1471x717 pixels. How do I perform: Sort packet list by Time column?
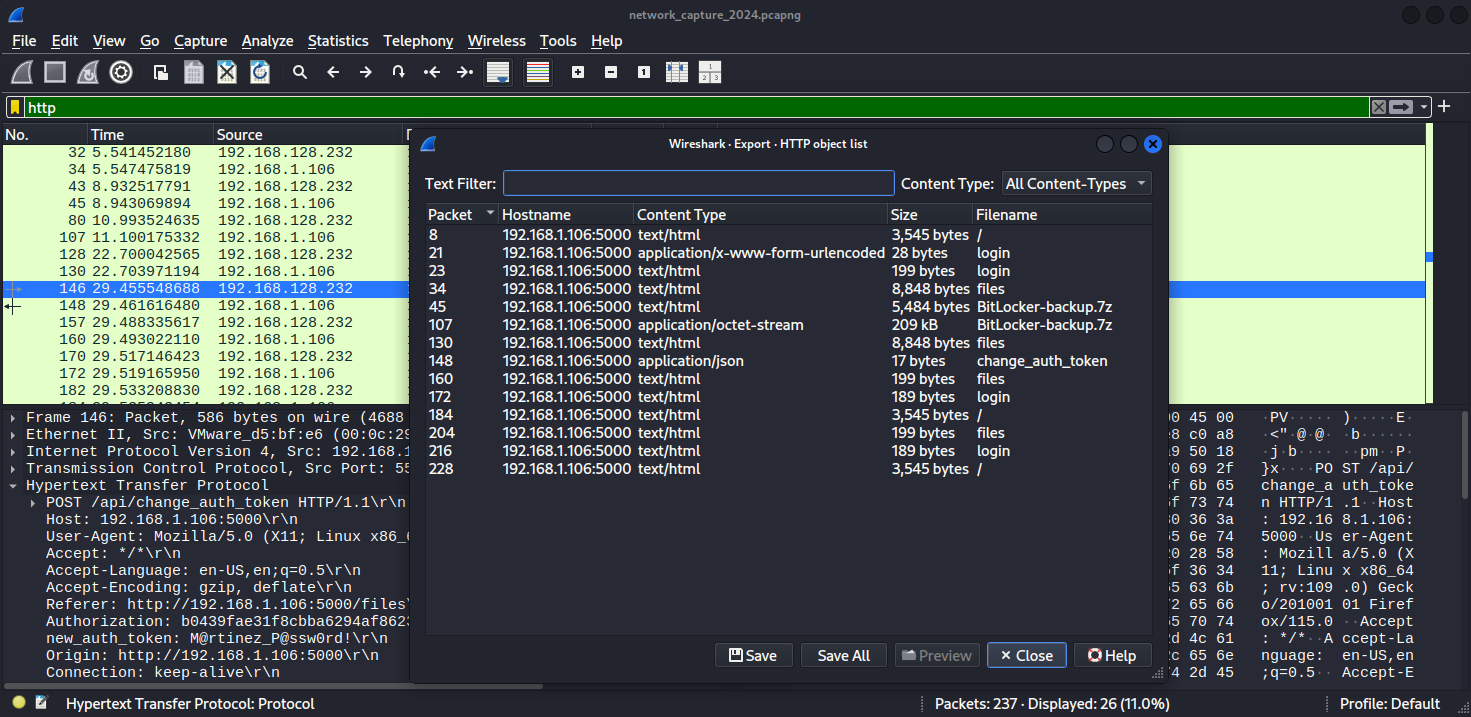150,134
